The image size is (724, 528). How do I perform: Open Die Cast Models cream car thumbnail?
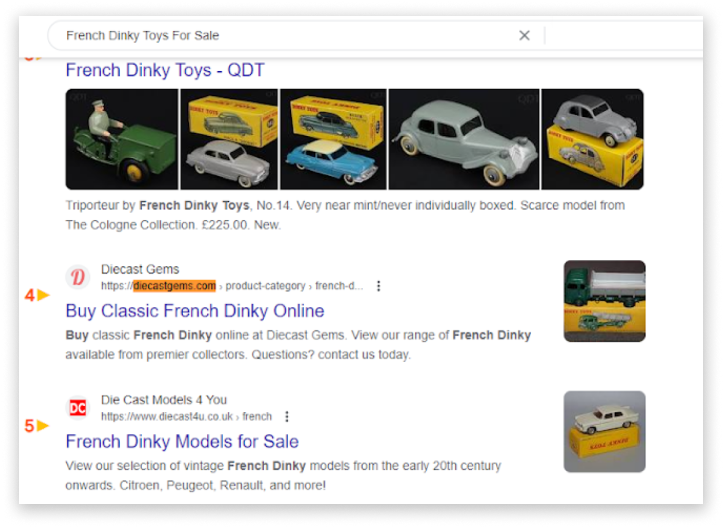(604, 432)
